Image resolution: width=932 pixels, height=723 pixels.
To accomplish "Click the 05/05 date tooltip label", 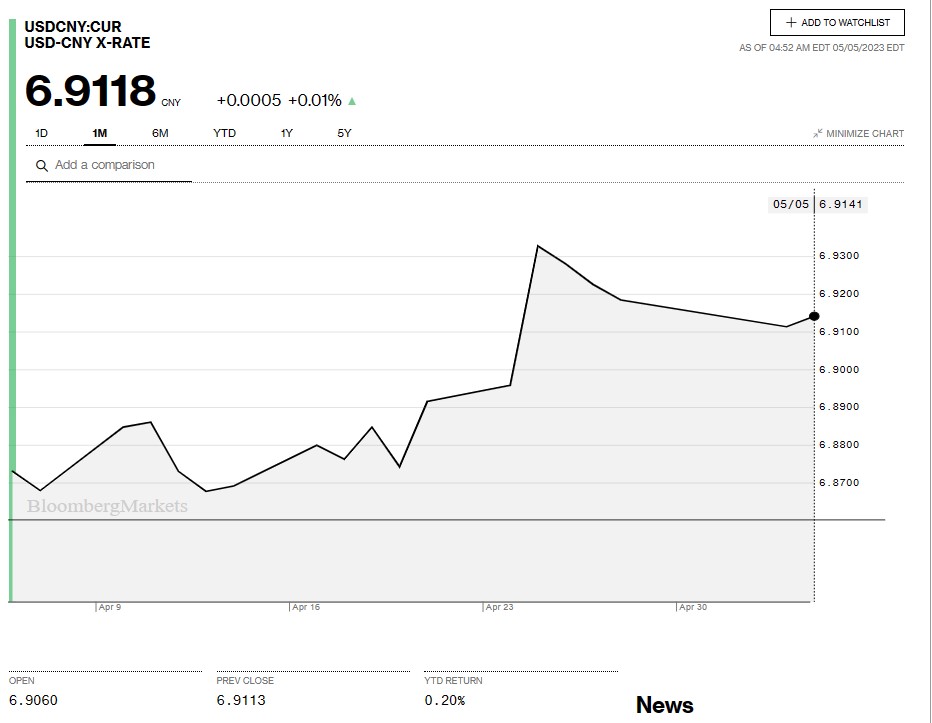I will [790, 204].
